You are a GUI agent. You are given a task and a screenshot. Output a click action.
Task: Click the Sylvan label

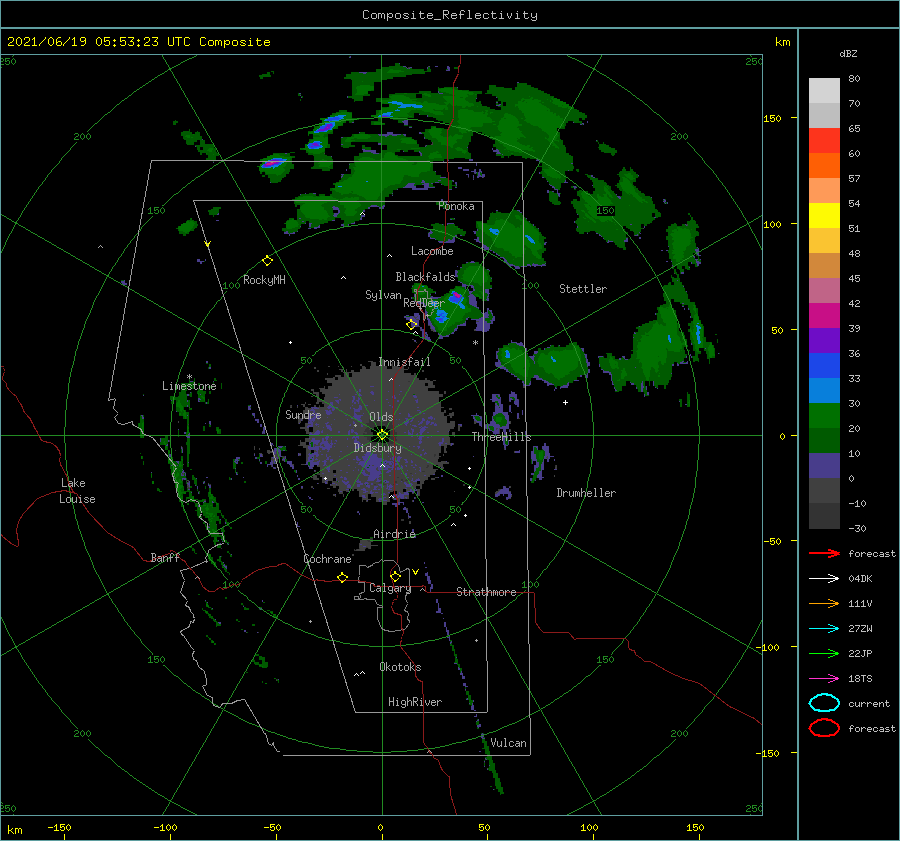(x=383, y=295)
